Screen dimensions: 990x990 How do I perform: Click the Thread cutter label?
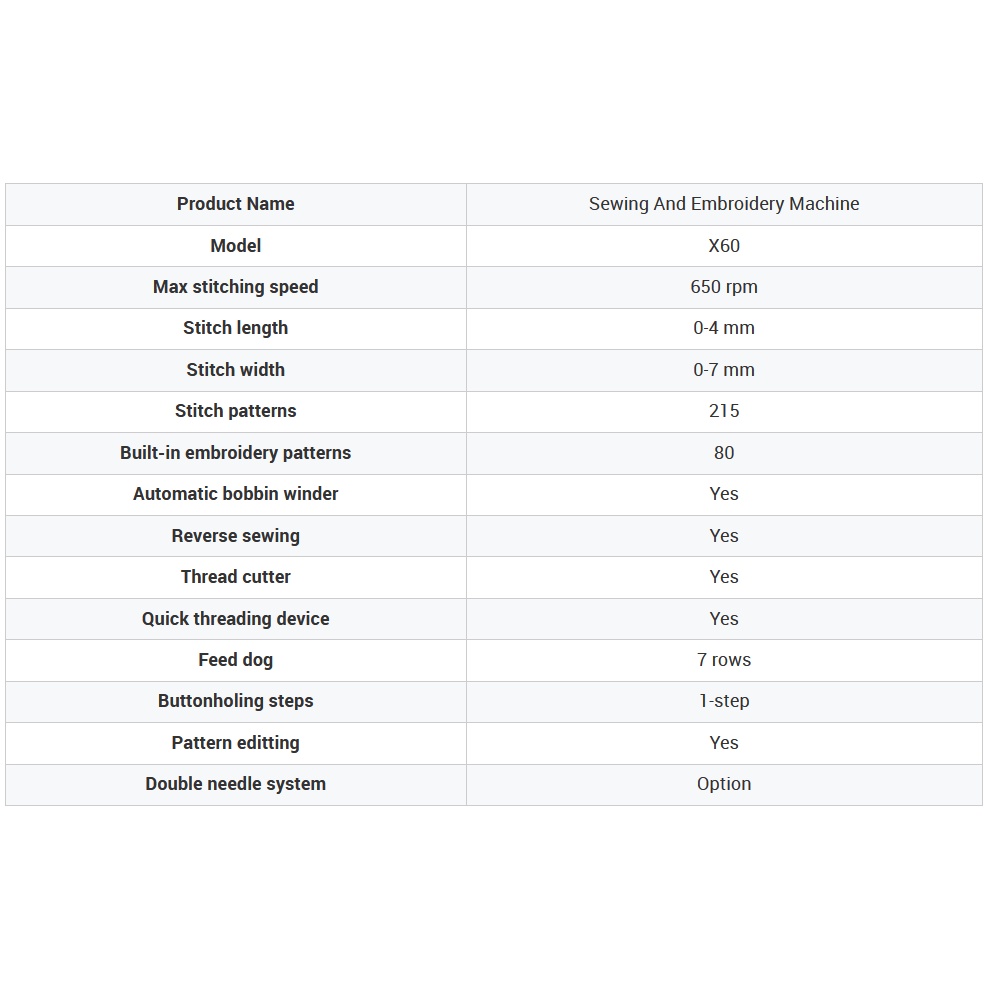coord(236,577)
